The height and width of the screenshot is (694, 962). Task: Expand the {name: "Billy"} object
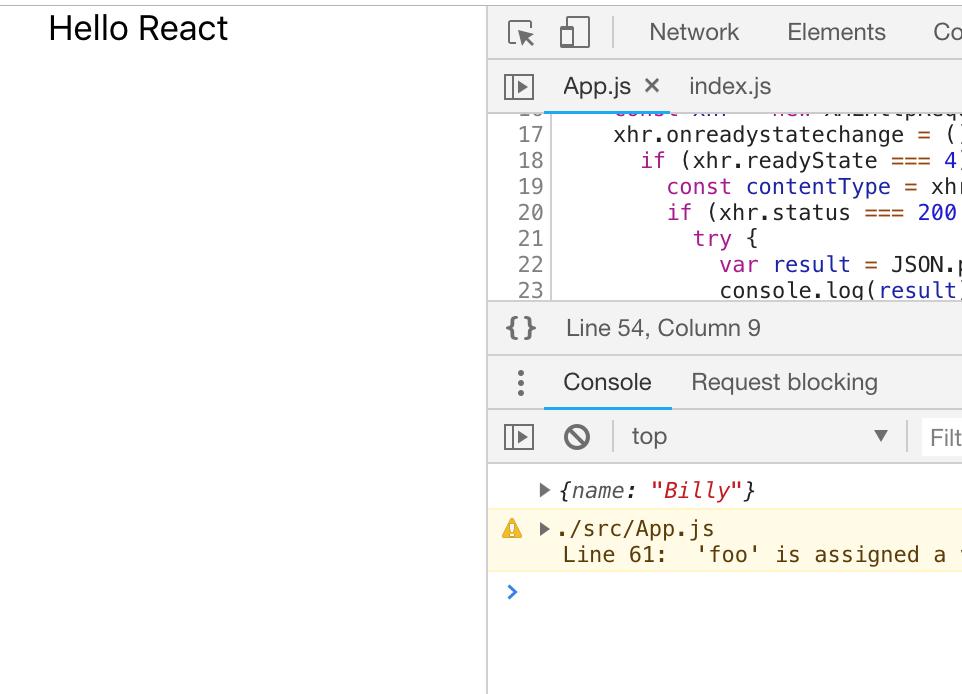click(544, 490)
